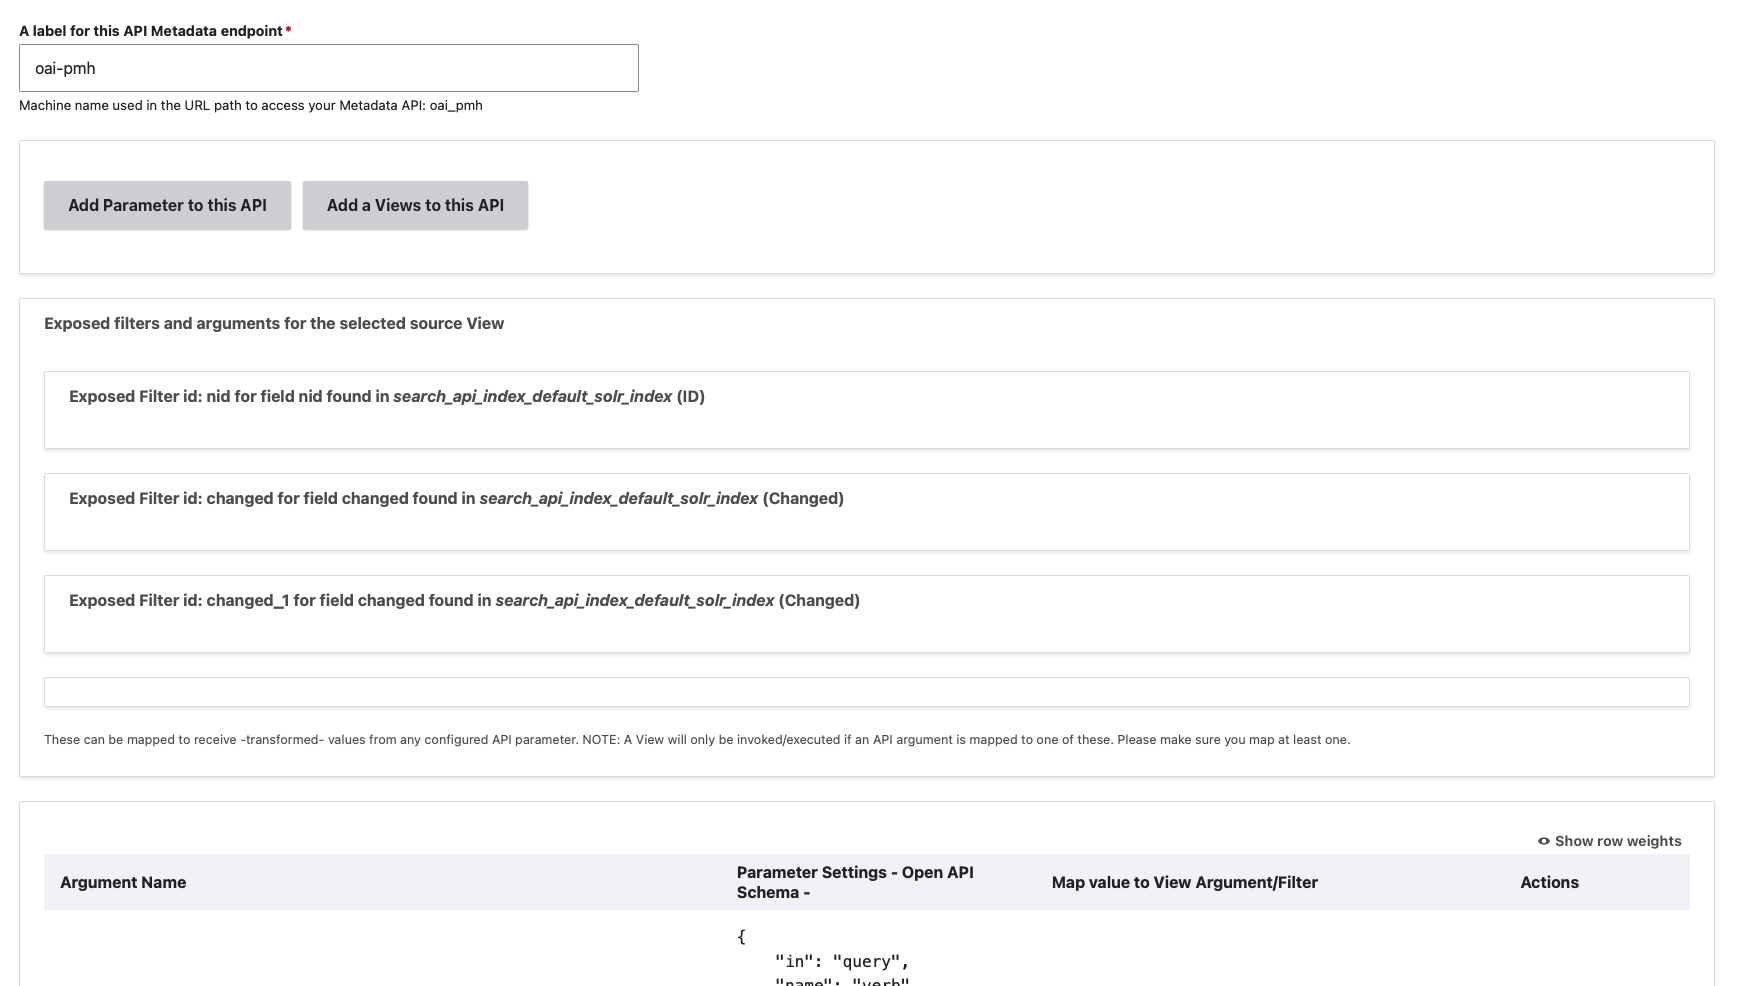Screen dimensions: 1742x986
Task: Expand the Exposed Filter changed_1 panel
Action: tap(866, 613)
